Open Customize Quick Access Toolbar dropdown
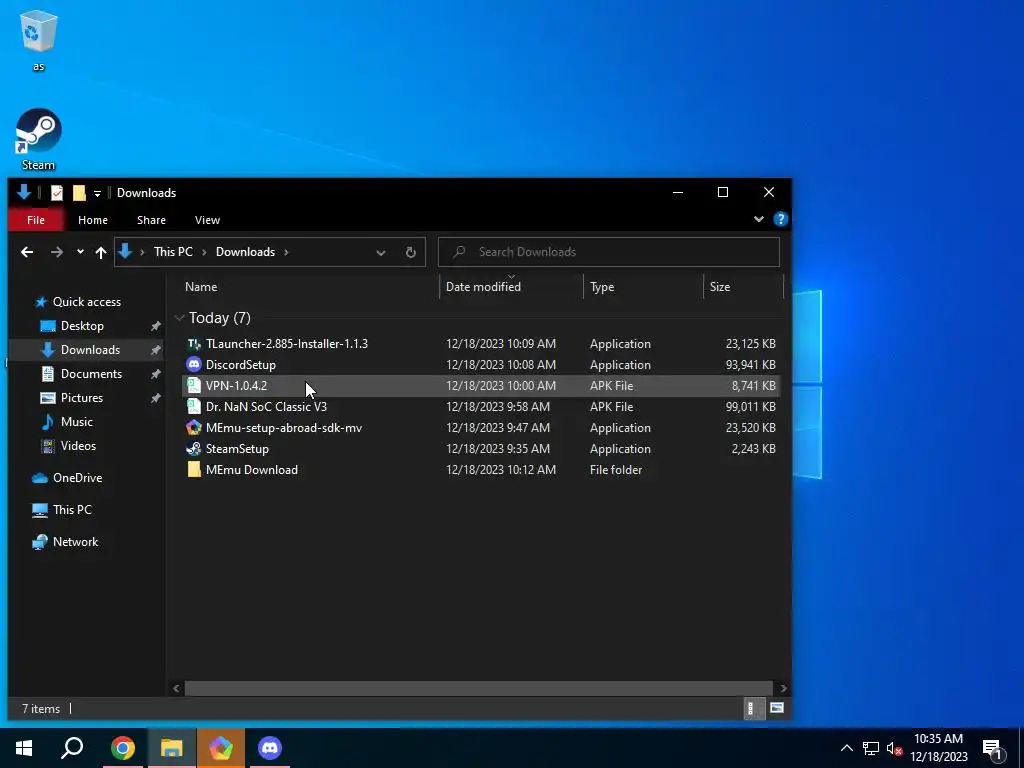Viewport: 1024px width, 768px height. coord(97,193)
